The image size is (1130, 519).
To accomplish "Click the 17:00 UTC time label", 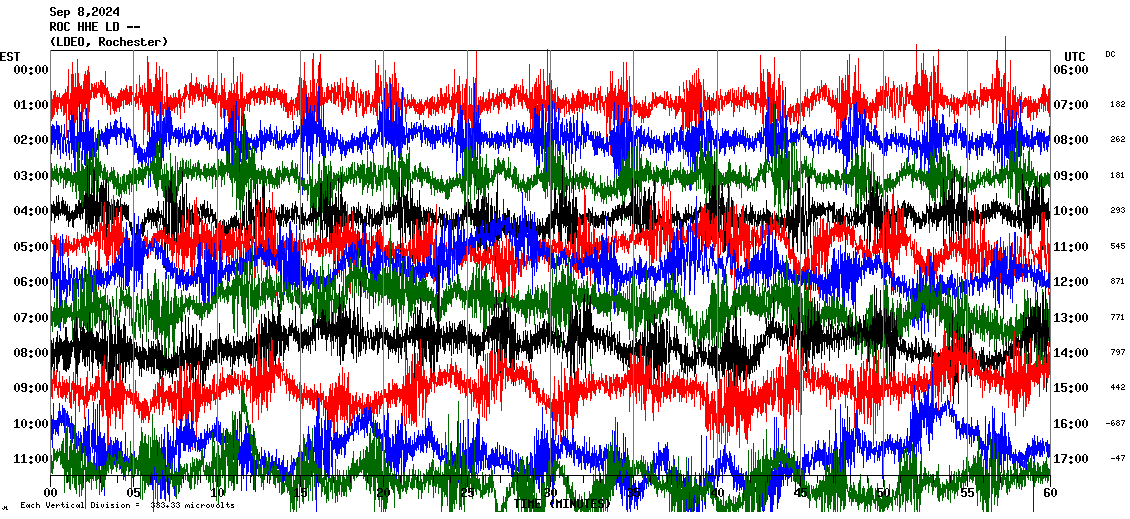I will click(x=1072, y=459).
